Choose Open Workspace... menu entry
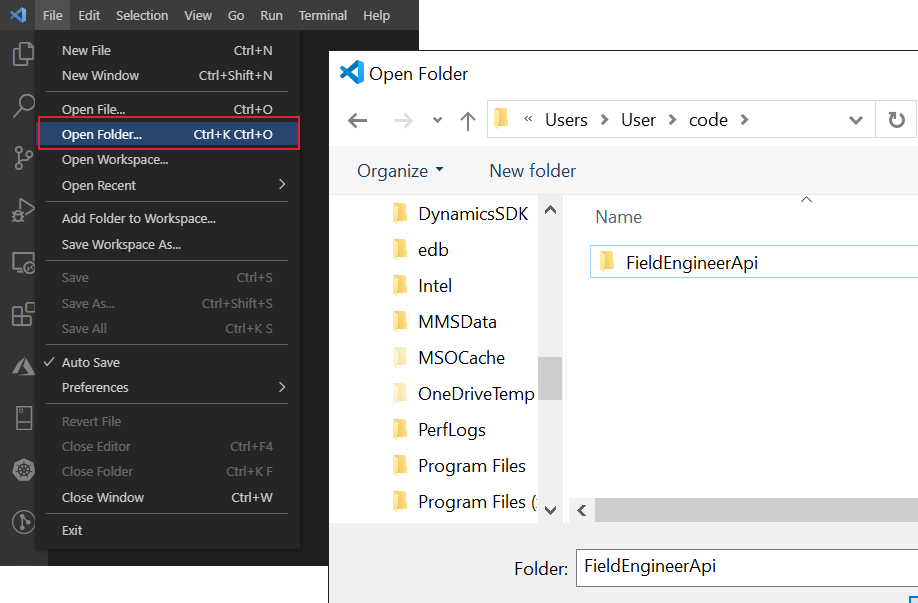918x603 pixels. [167, 159]
